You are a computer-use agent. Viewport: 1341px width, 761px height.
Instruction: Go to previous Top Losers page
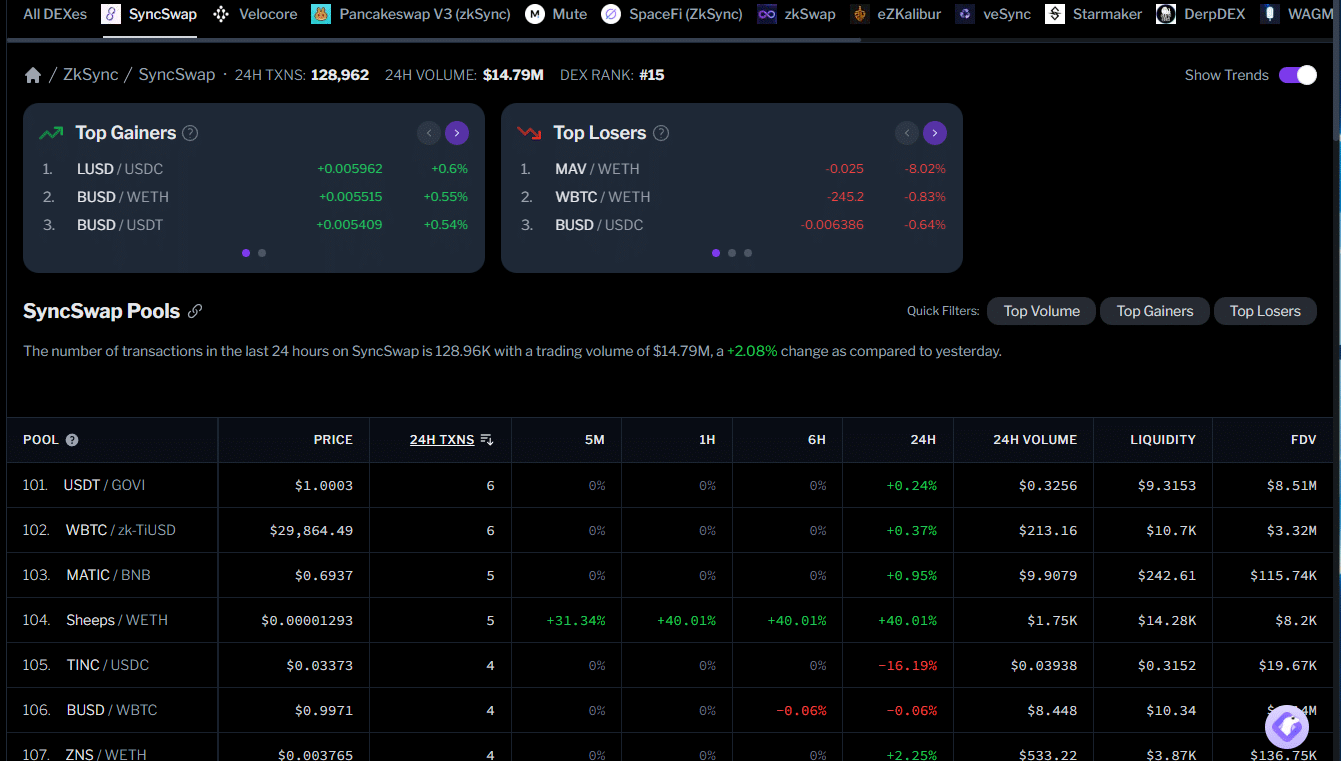tap(907, 133)
